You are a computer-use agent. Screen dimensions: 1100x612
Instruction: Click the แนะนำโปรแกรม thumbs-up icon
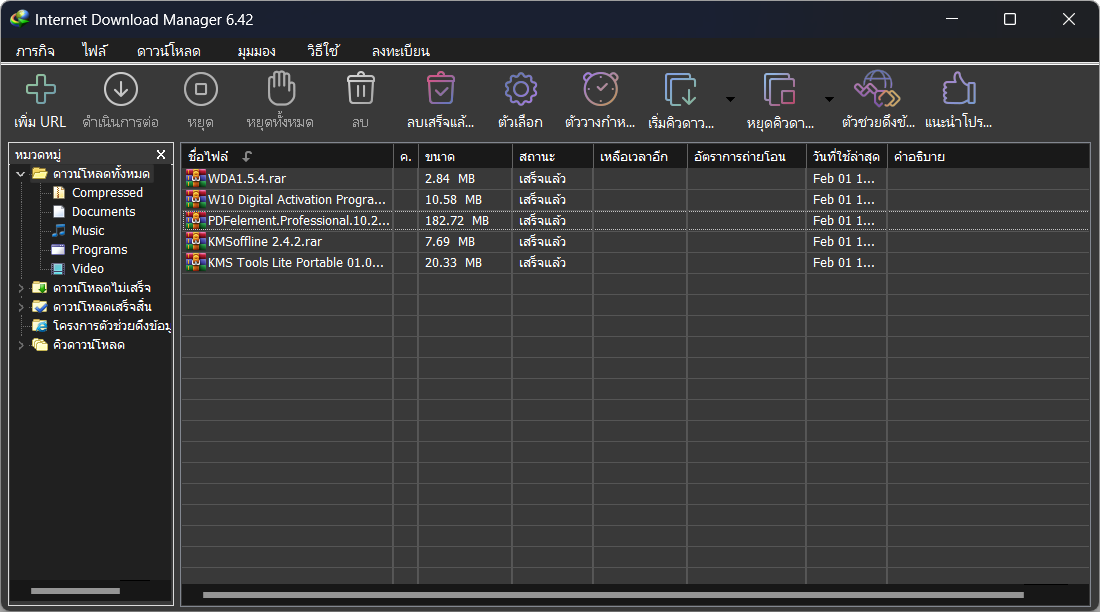(958, 89)
